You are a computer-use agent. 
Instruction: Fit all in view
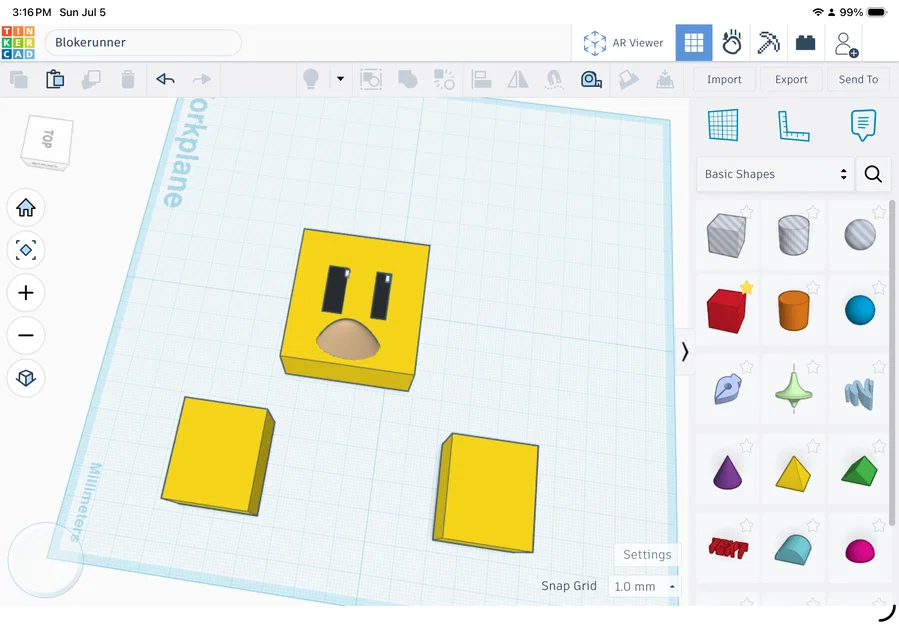(26, 250)
